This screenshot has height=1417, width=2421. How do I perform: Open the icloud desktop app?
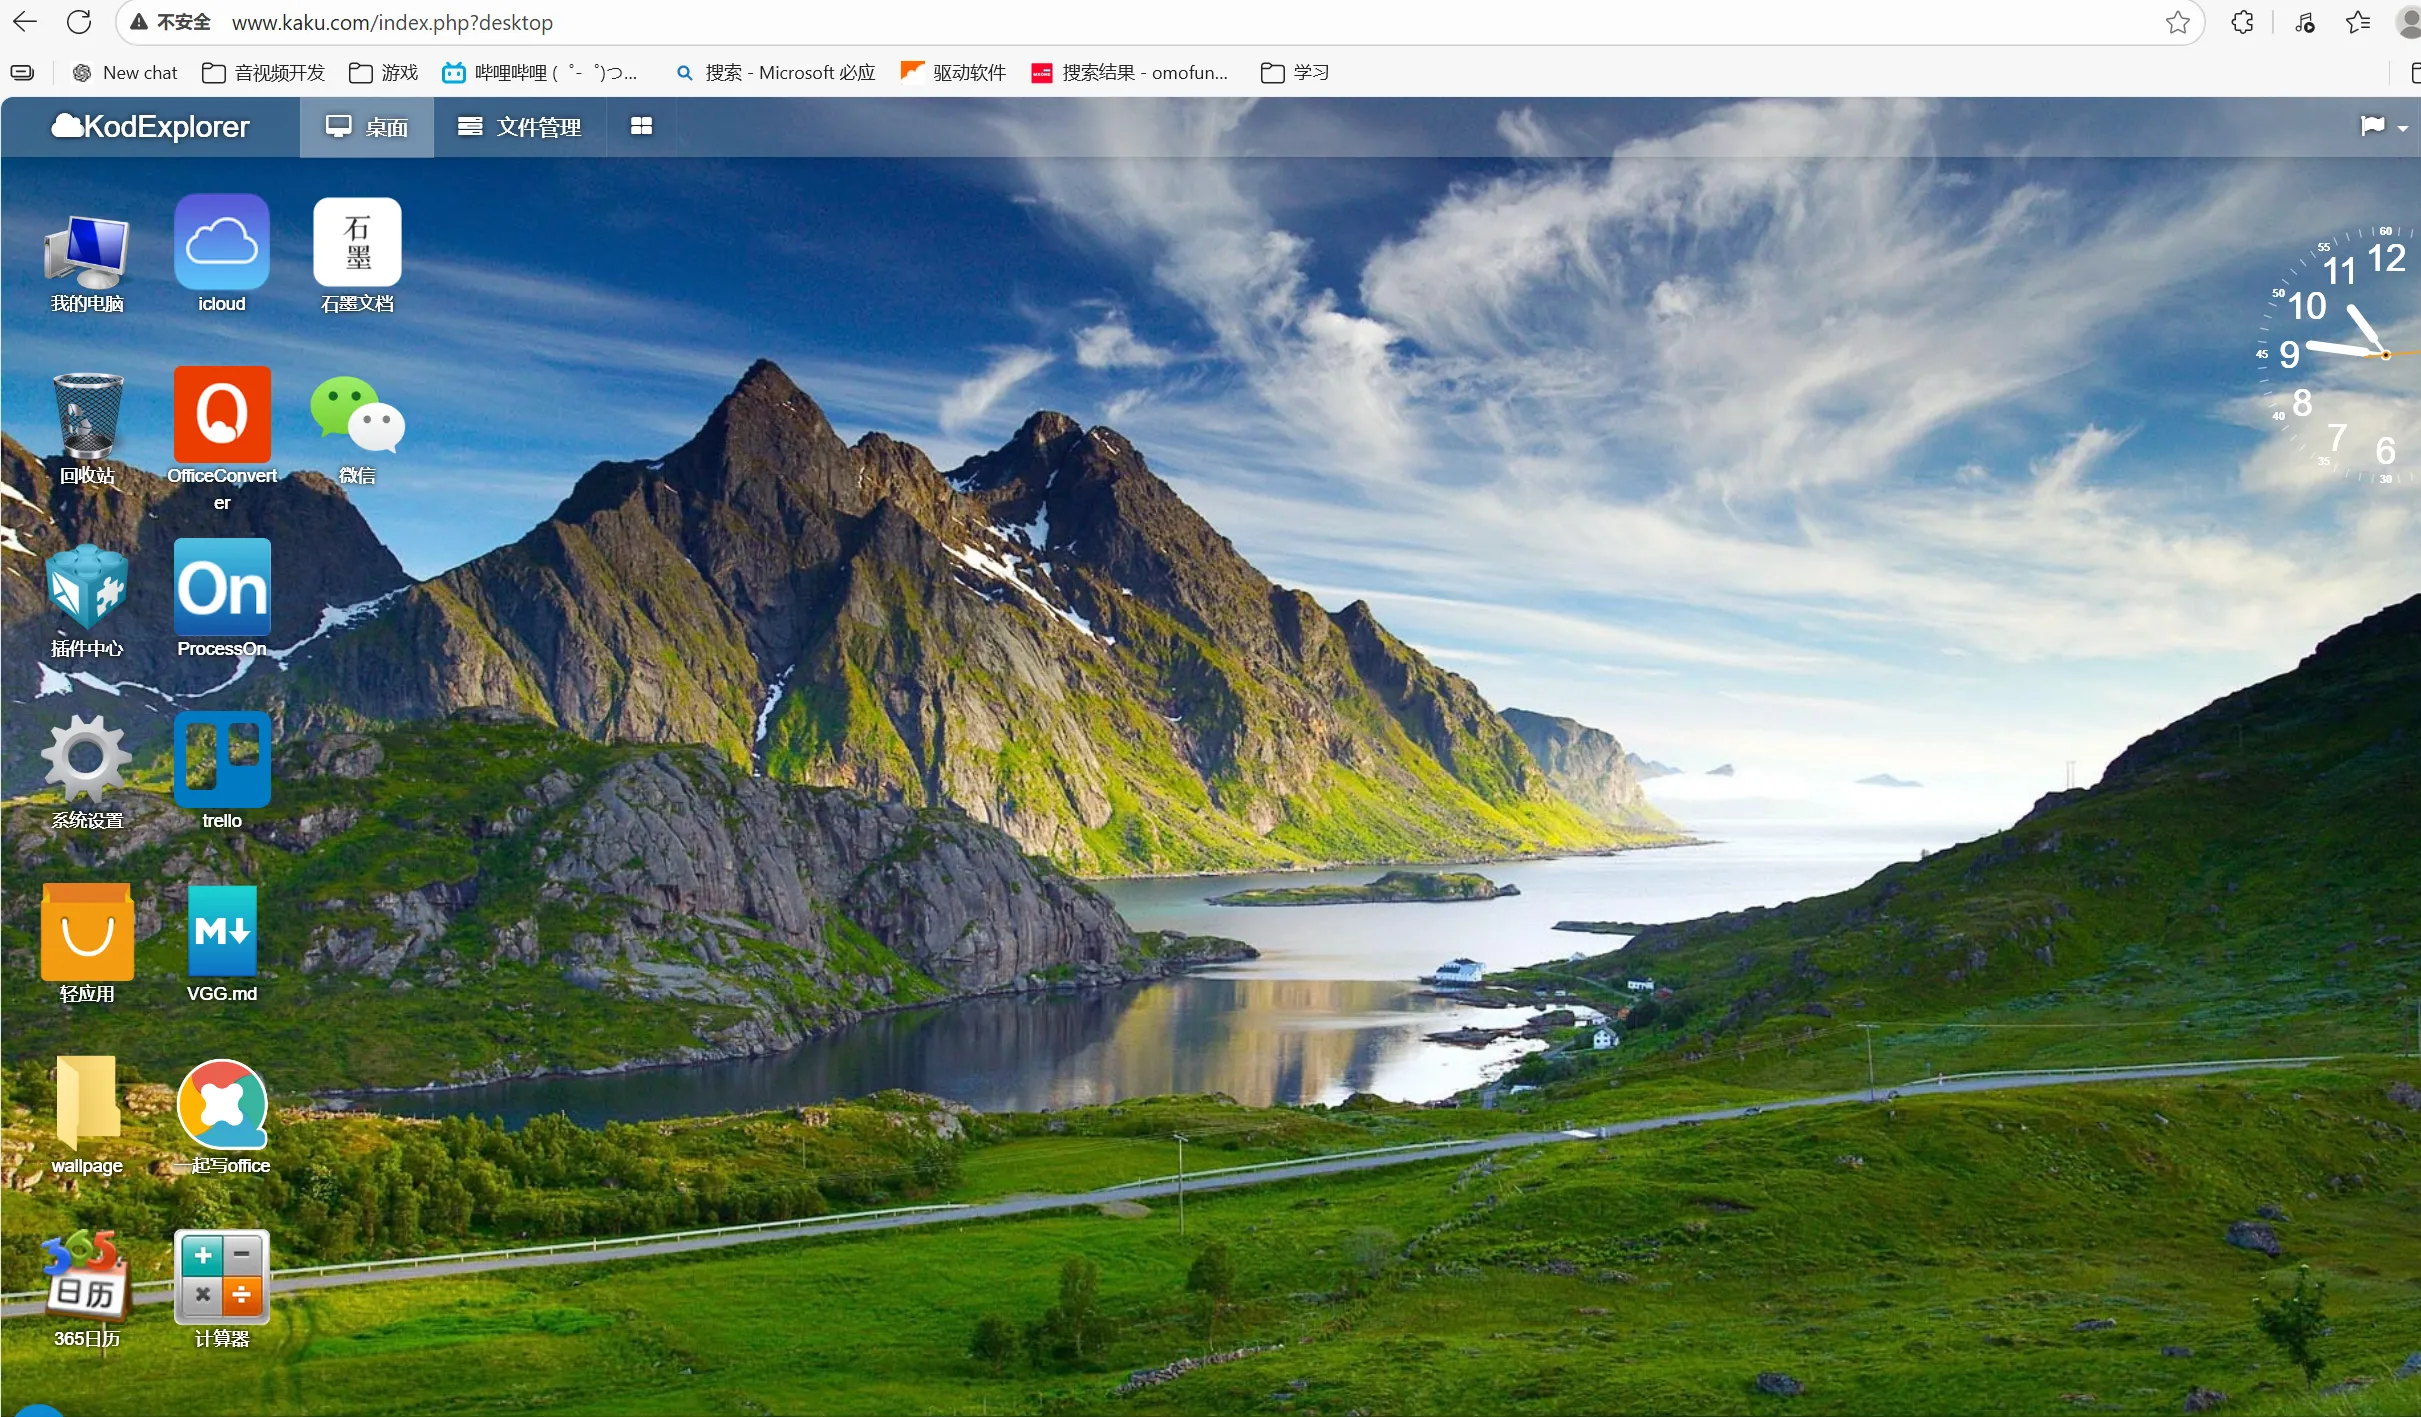coord(221,243)
